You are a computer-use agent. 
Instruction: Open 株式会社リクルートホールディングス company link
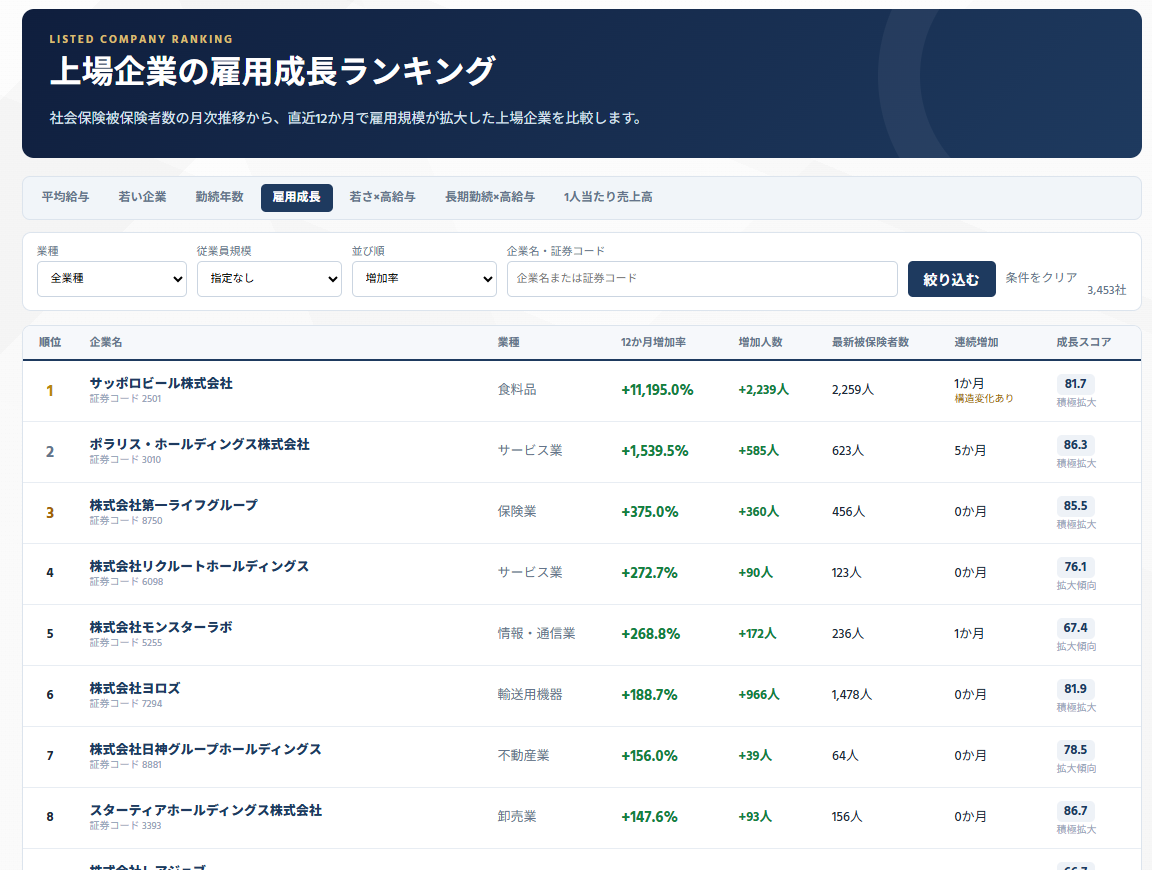(199, 566)
